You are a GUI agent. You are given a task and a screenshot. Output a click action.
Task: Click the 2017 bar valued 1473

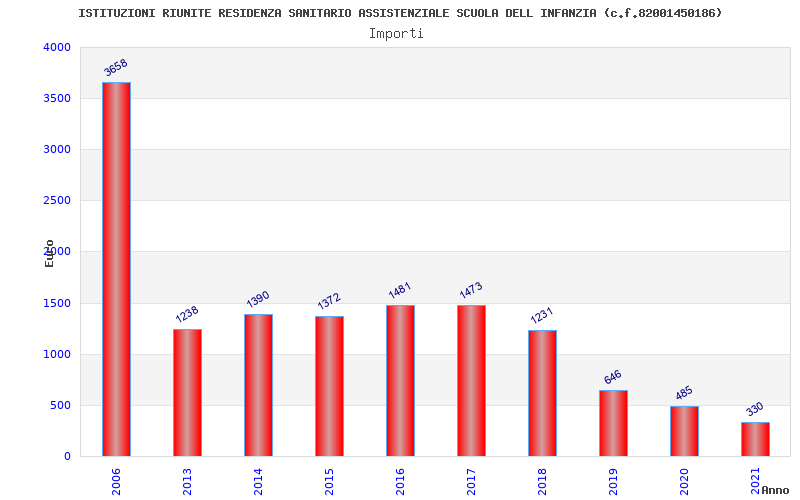(471, 381)
